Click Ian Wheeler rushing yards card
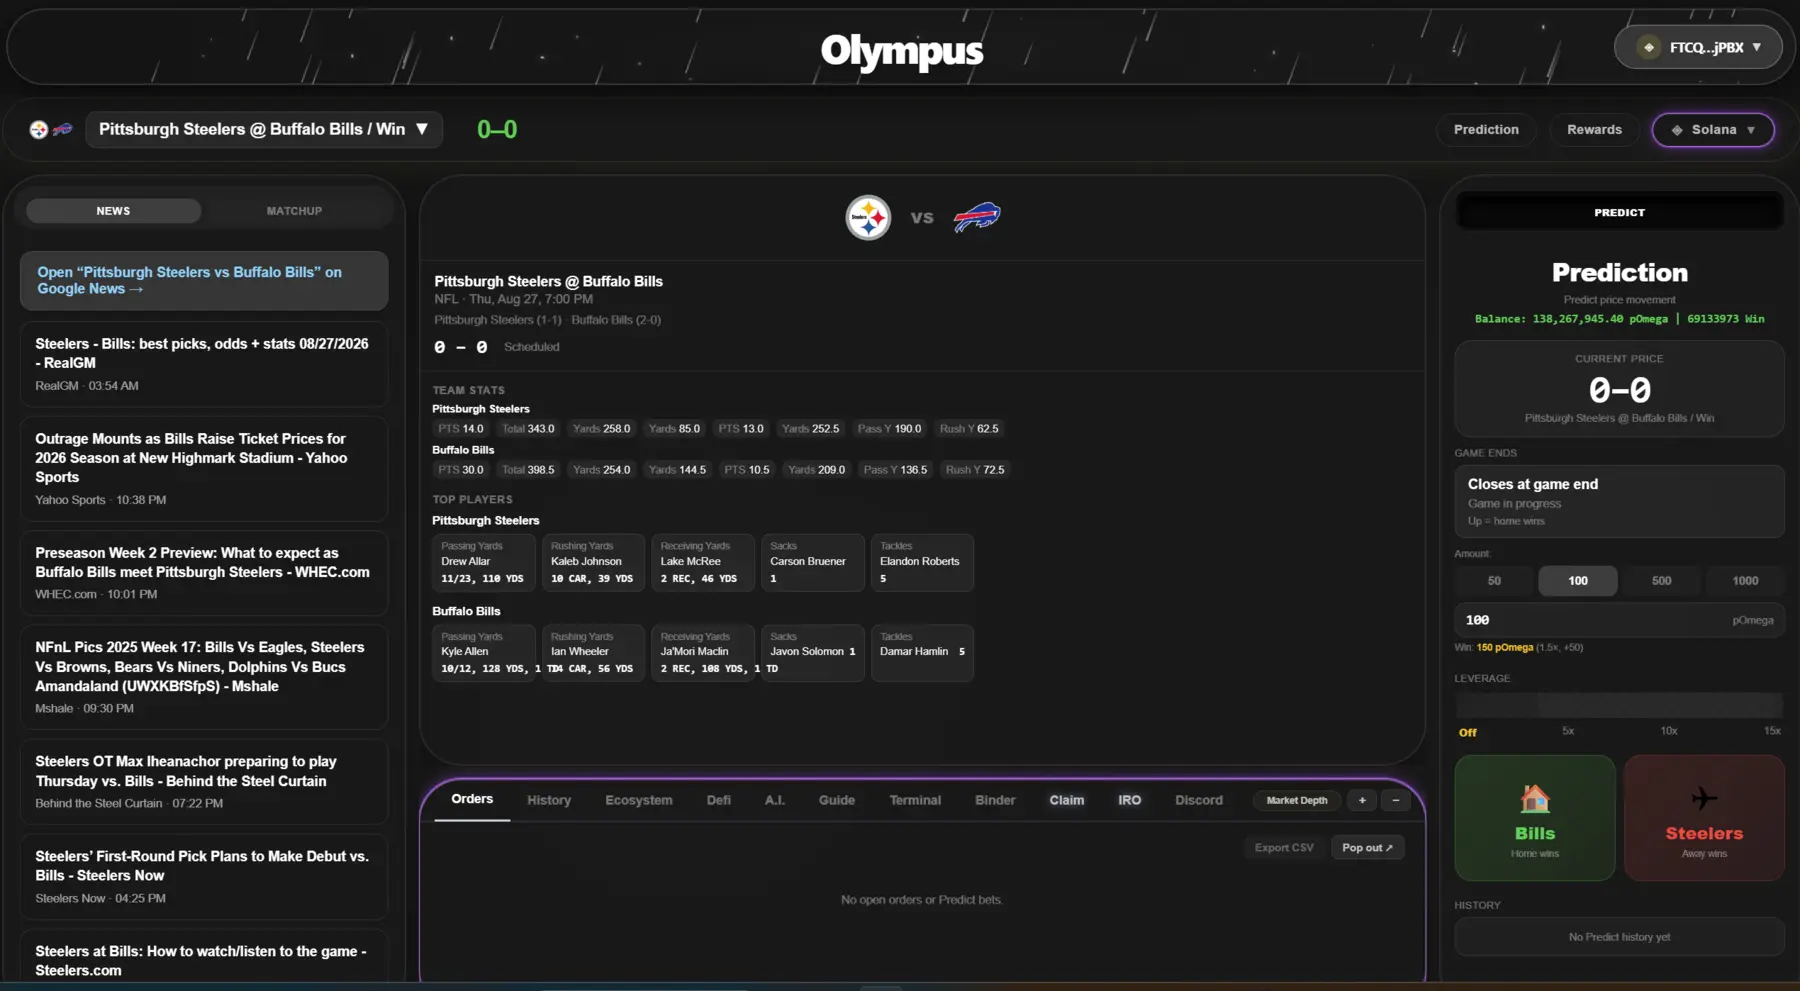 point(593,652)
